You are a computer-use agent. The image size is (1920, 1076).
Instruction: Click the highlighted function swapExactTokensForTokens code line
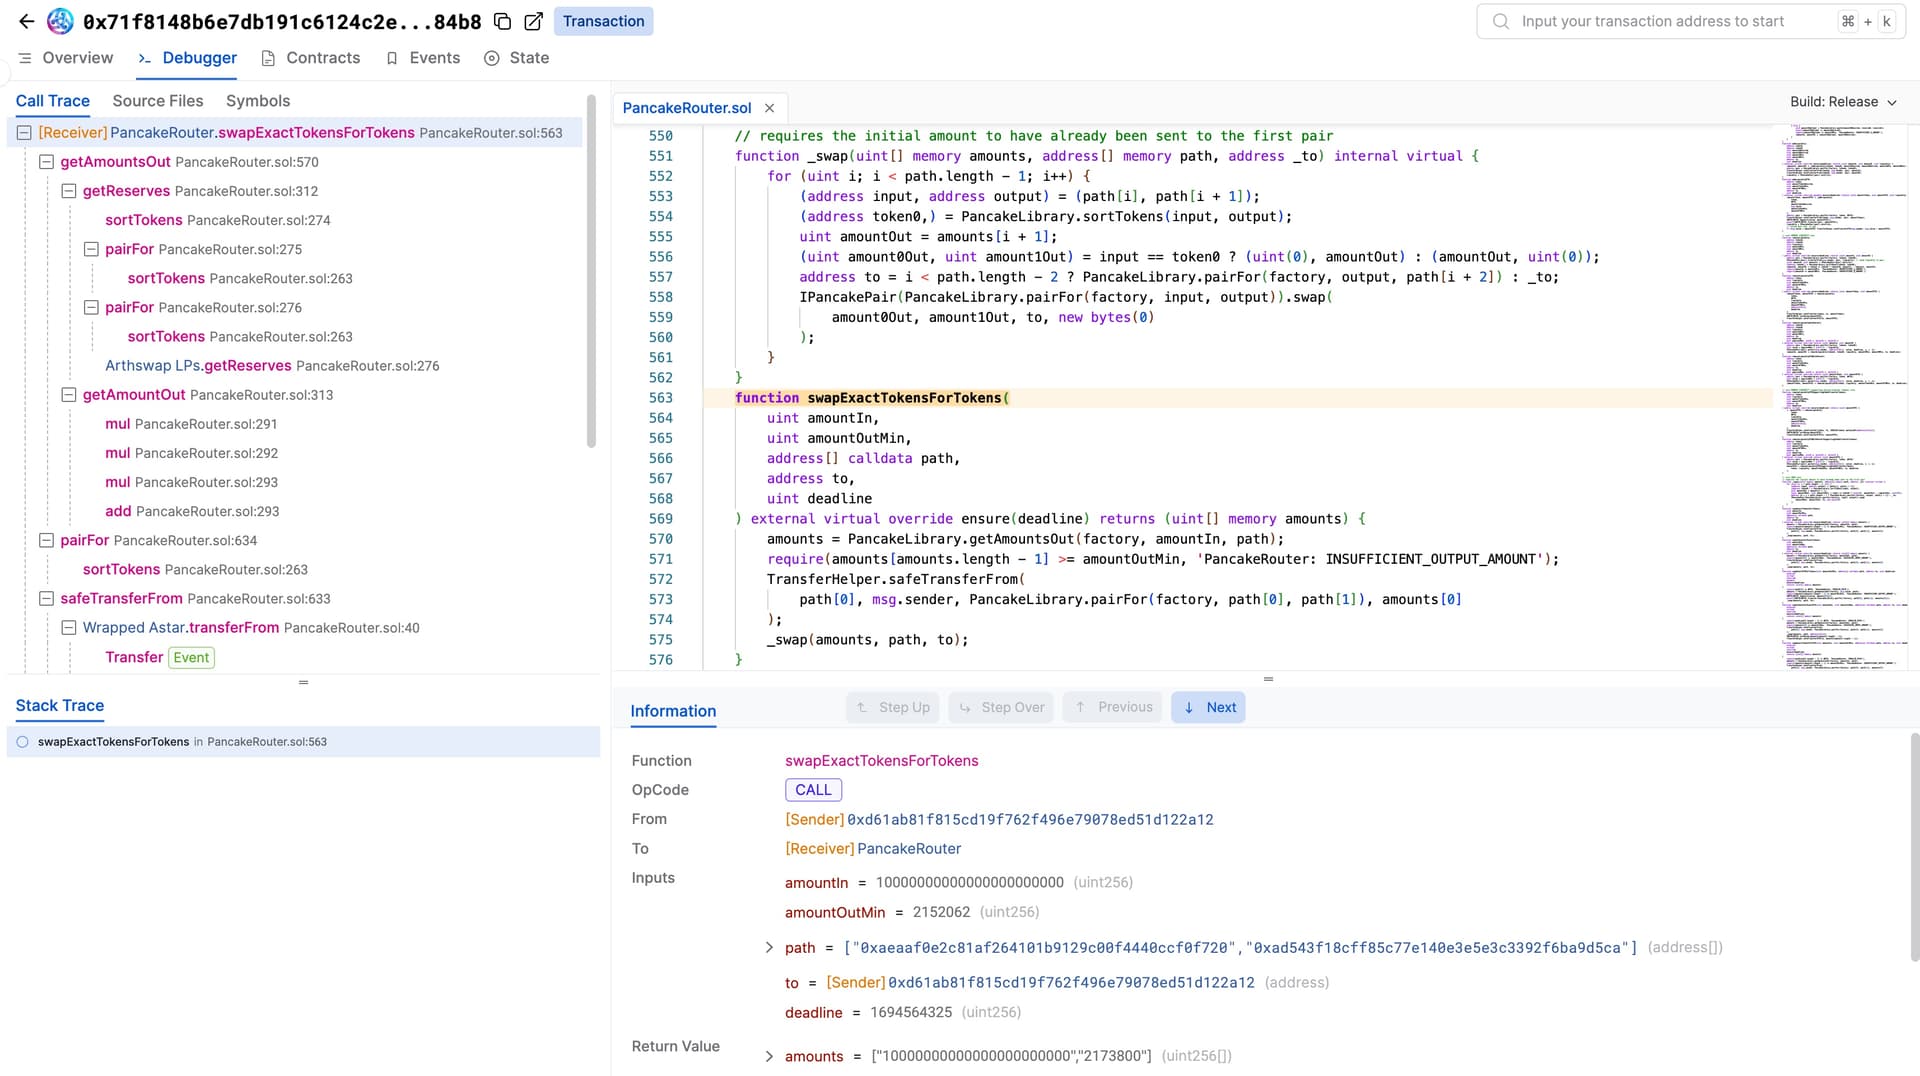[x=1237, y=398]
